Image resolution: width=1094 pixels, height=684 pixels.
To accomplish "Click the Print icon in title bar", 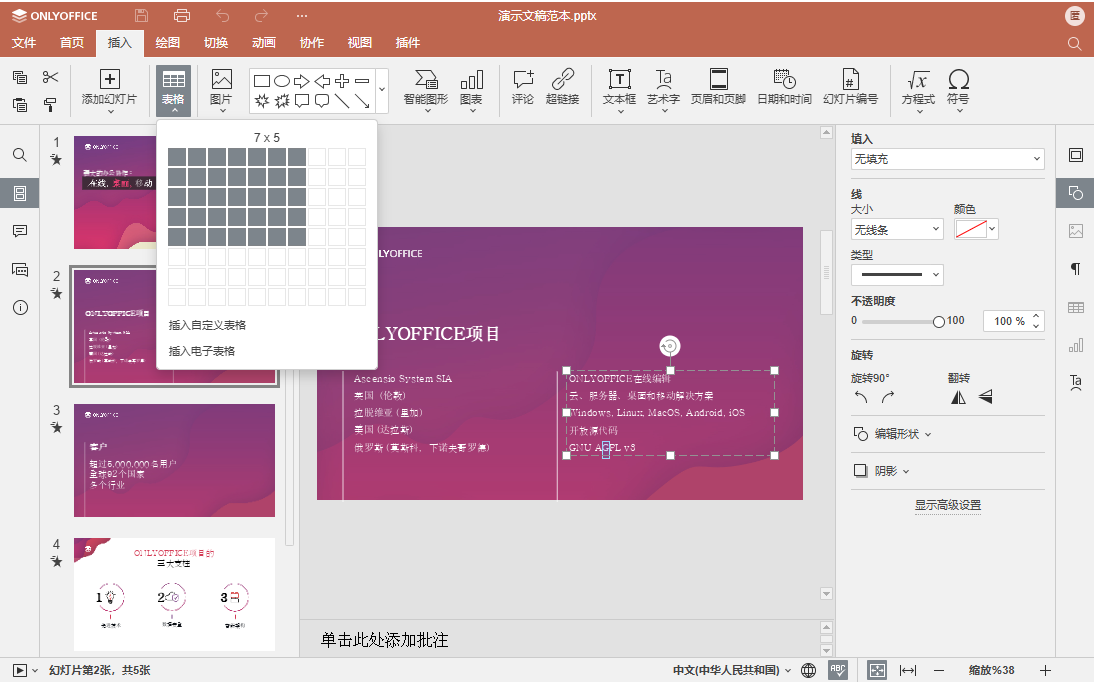I will tap(181, 15).
